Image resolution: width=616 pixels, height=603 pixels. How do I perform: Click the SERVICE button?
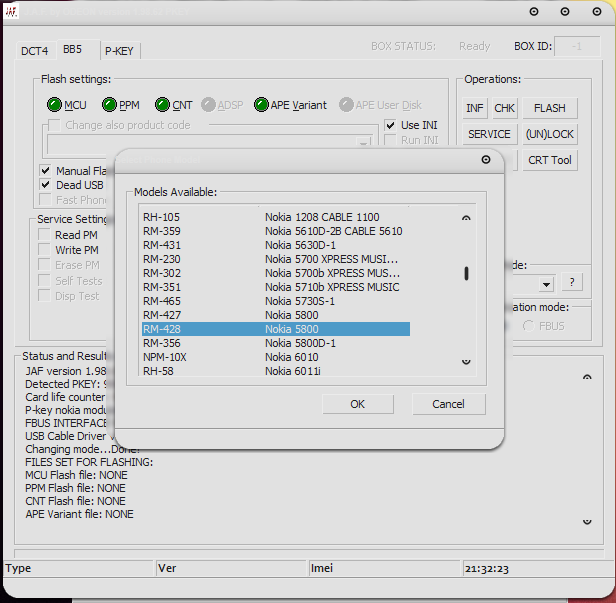click(490, 134)
